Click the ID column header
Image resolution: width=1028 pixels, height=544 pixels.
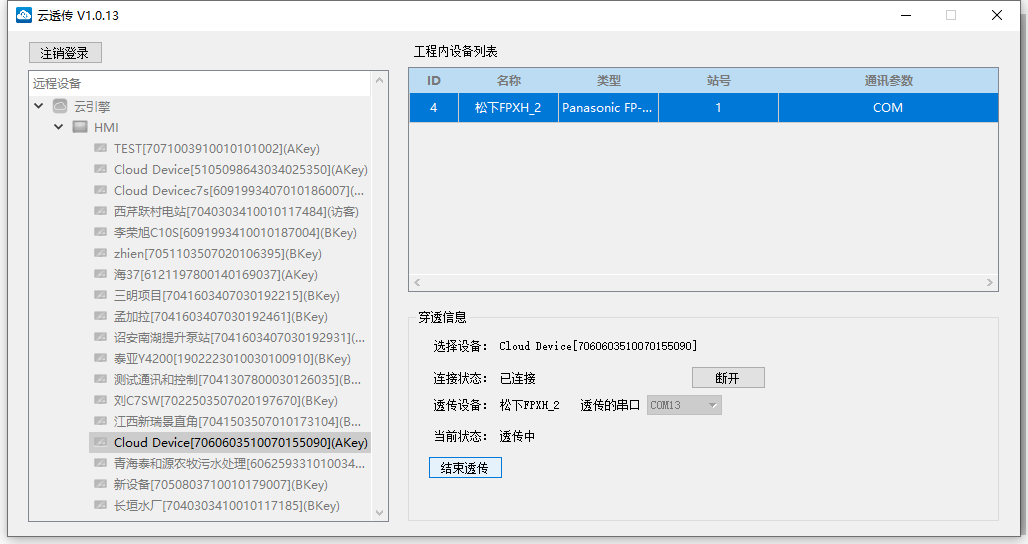434,81
